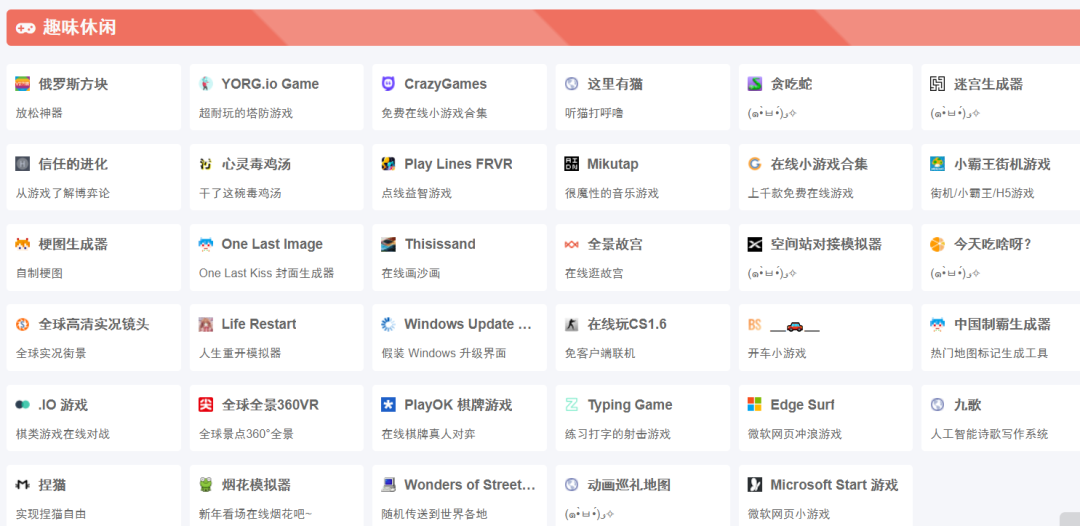The height and width of the screenshot is (526, 1080).
Task: Click the One Last Image icon
Action: [205, 244]
